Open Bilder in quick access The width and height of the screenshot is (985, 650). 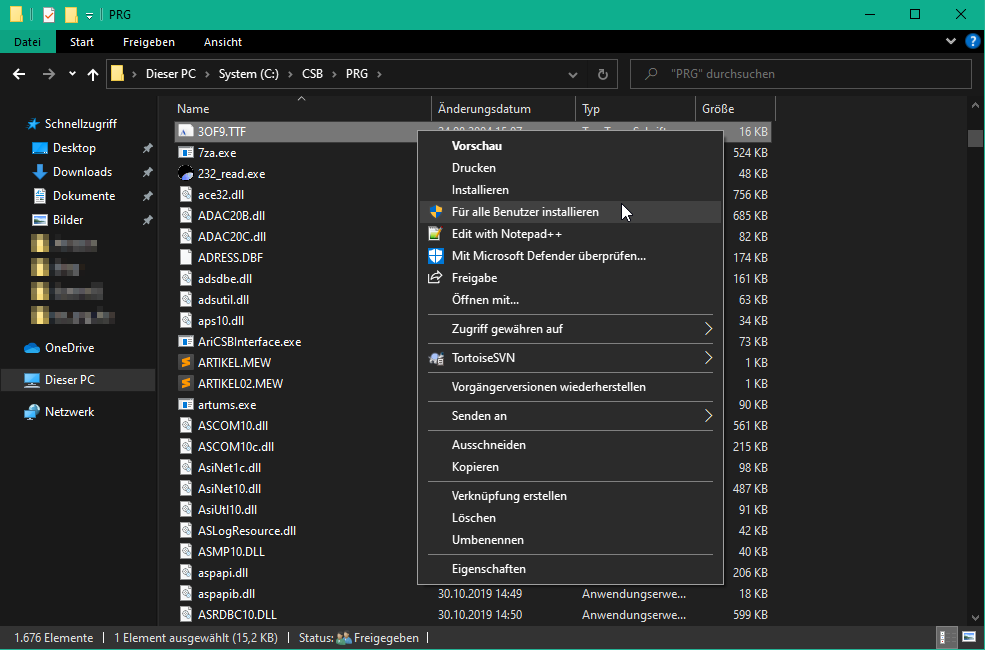coord(68,220)
